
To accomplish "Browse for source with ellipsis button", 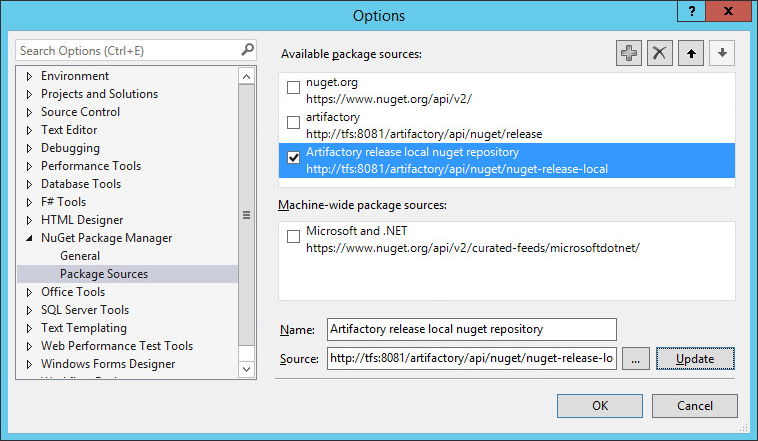I will (635, 359).
